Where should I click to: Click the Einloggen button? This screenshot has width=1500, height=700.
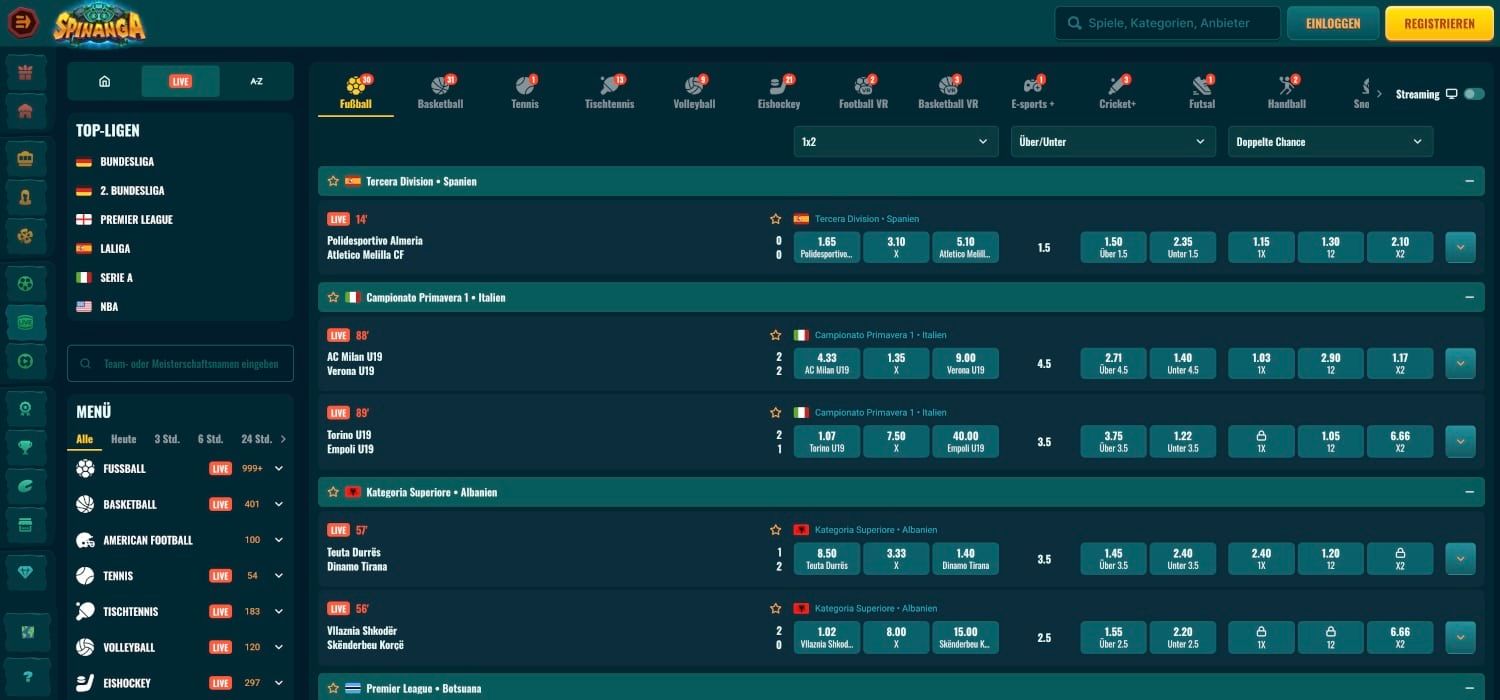coord(1333,24)
